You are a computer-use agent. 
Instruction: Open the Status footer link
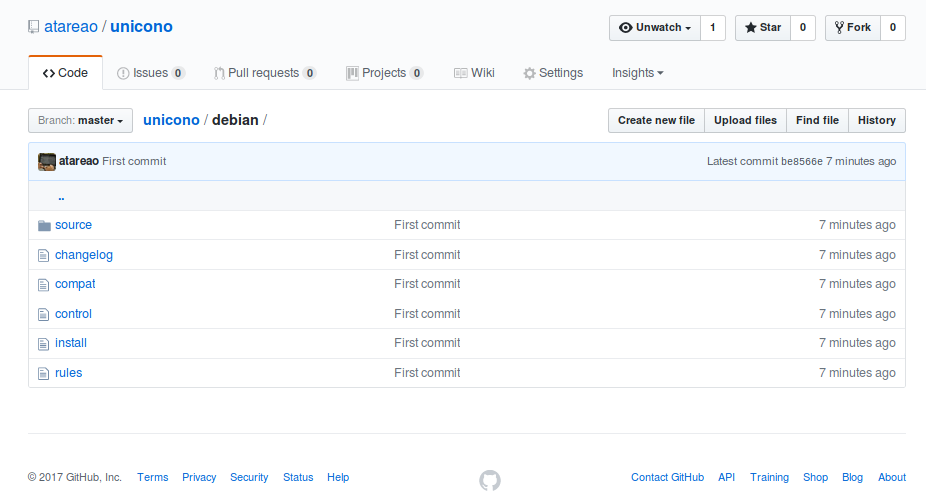click(298, 477)
